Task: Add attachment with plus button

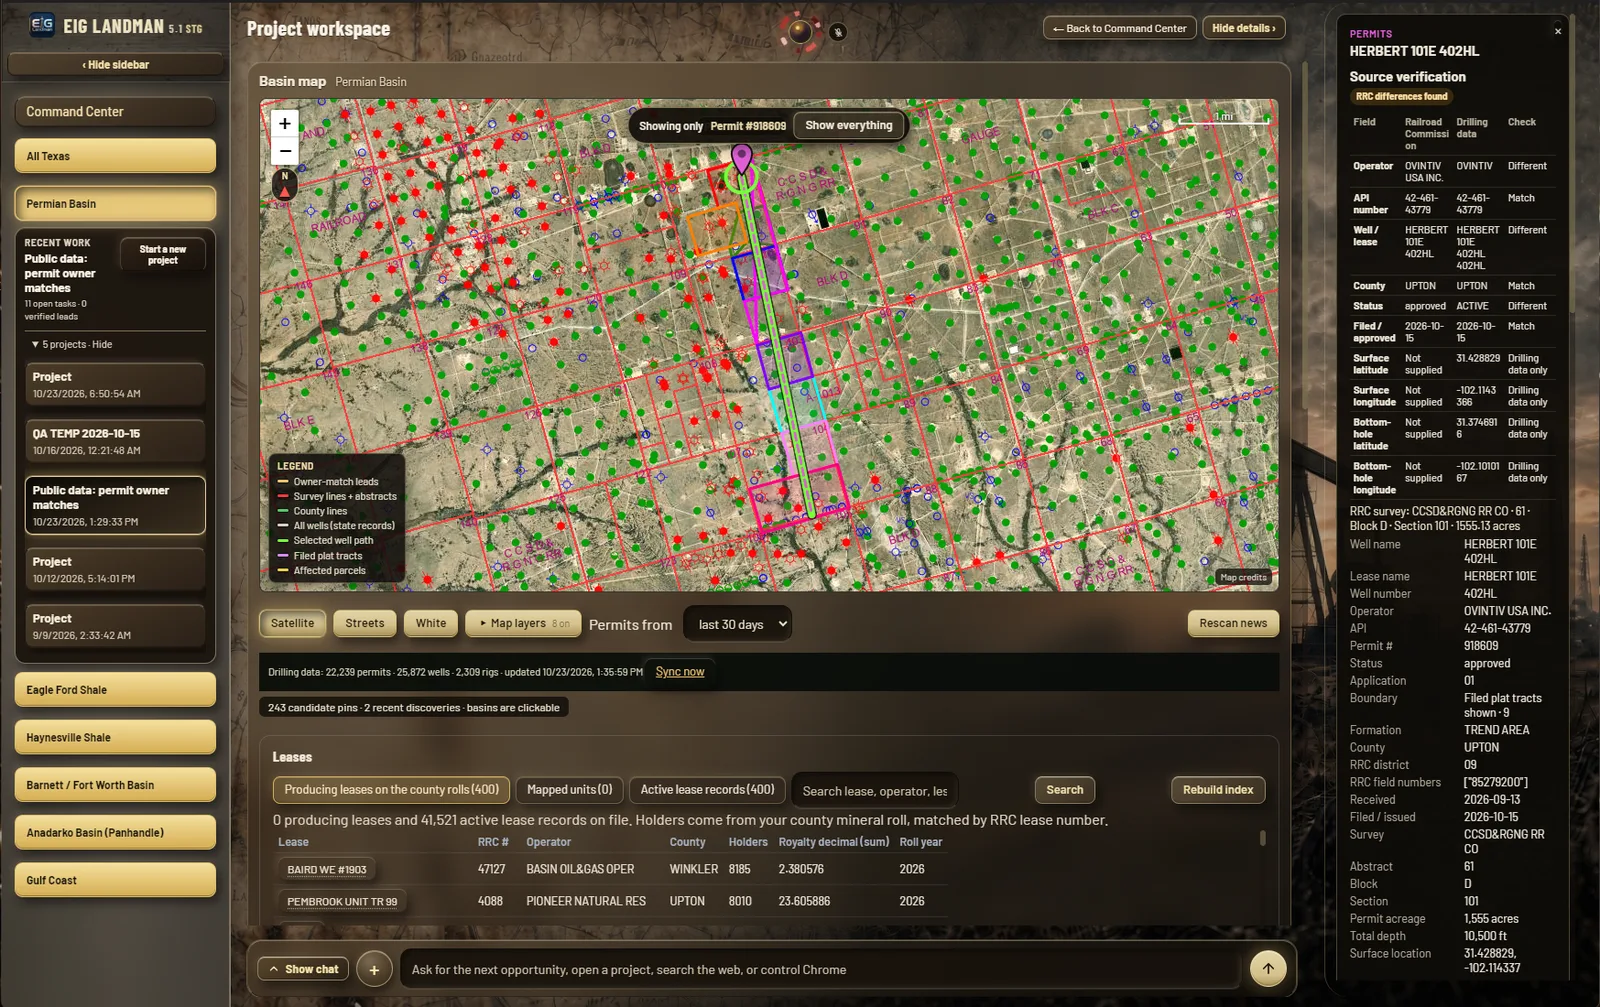Action: (374, 969)
